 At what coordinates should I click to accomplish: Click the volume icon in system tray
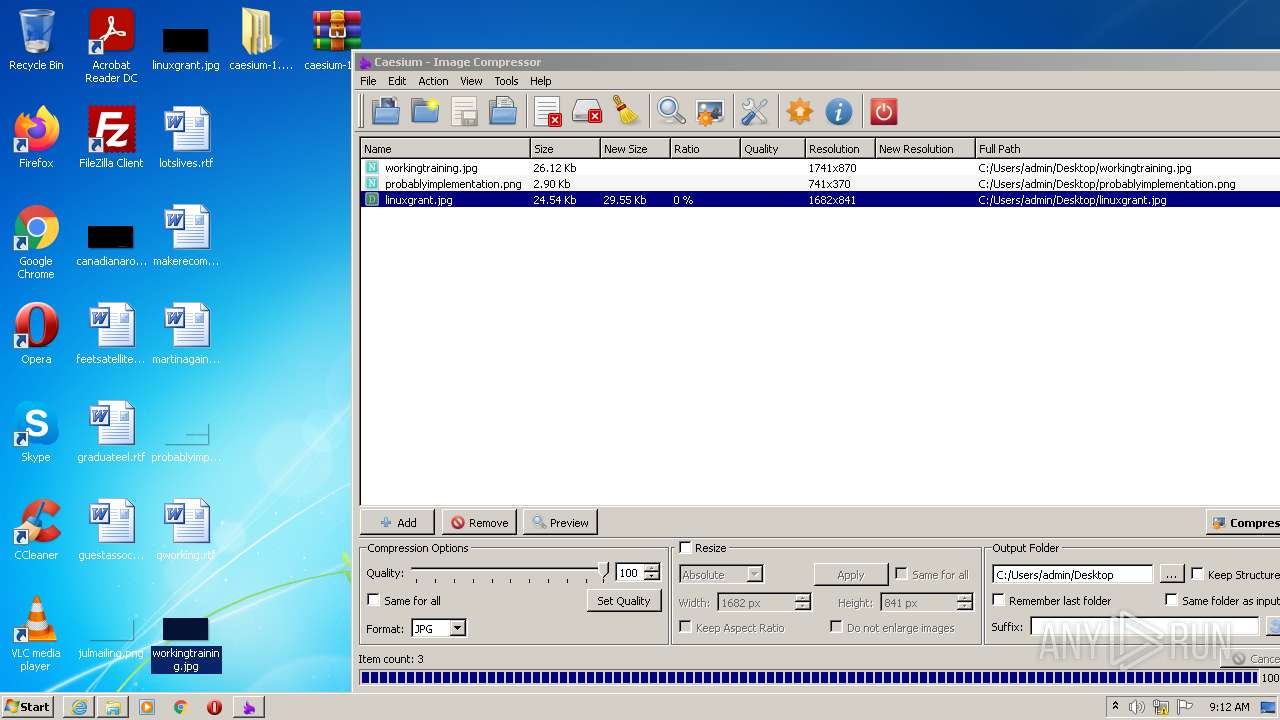point(1137,707)
